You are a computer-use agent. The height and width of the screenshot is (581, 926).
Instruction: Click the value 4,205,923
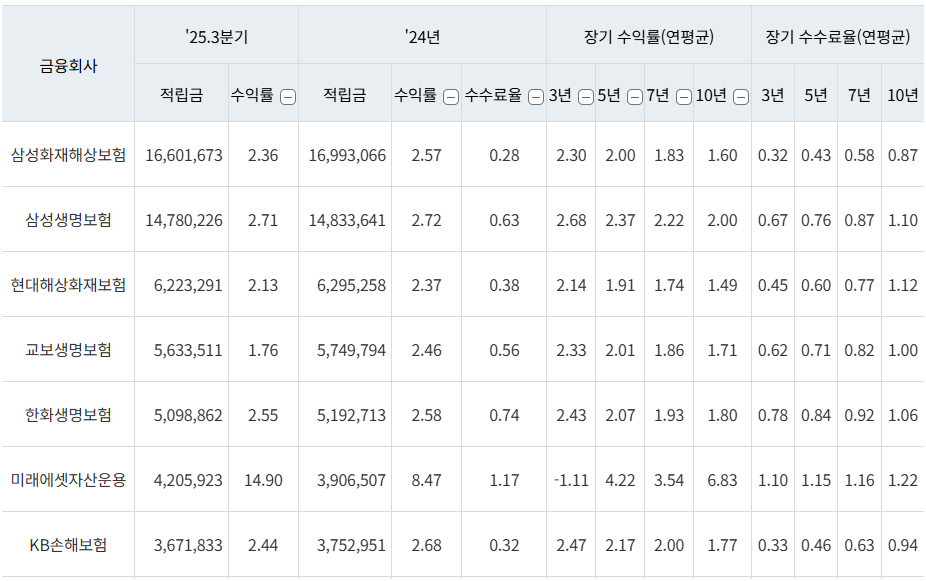[188, 480]
